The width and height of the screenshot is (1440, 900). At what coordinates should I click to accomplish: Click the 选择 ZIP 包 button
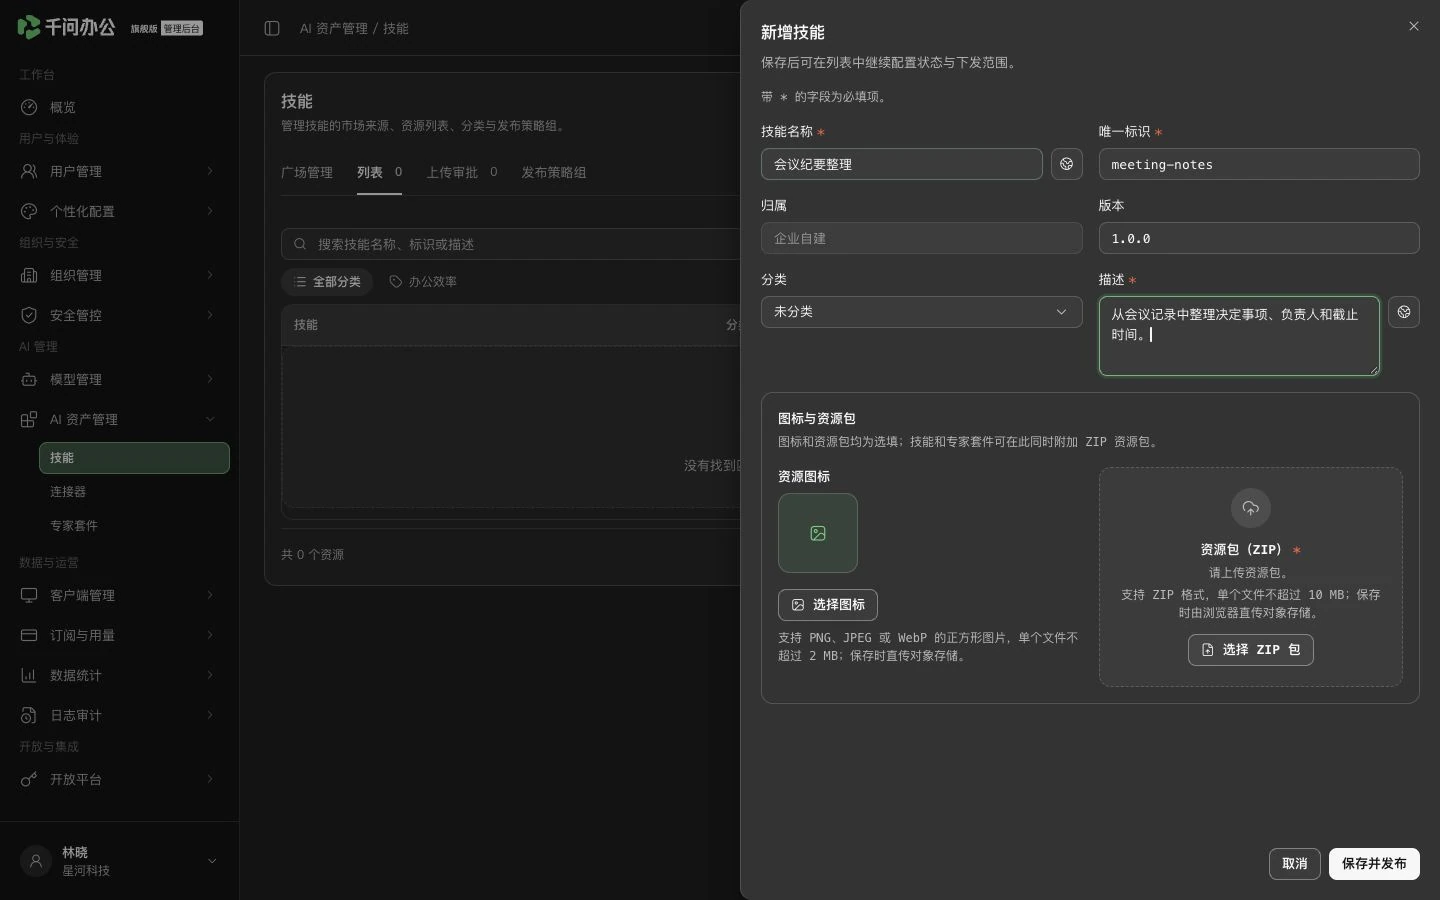(x=1250, y=650)
